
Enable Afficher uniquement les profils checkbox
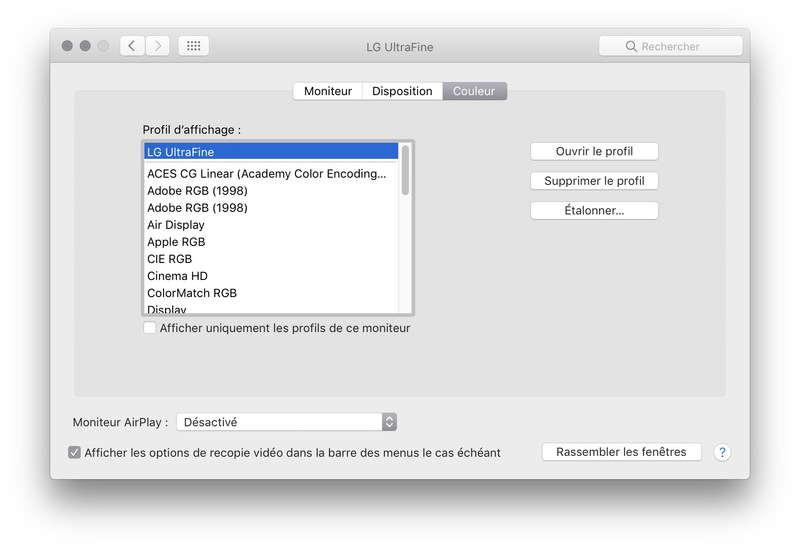(x=149, y=328)
